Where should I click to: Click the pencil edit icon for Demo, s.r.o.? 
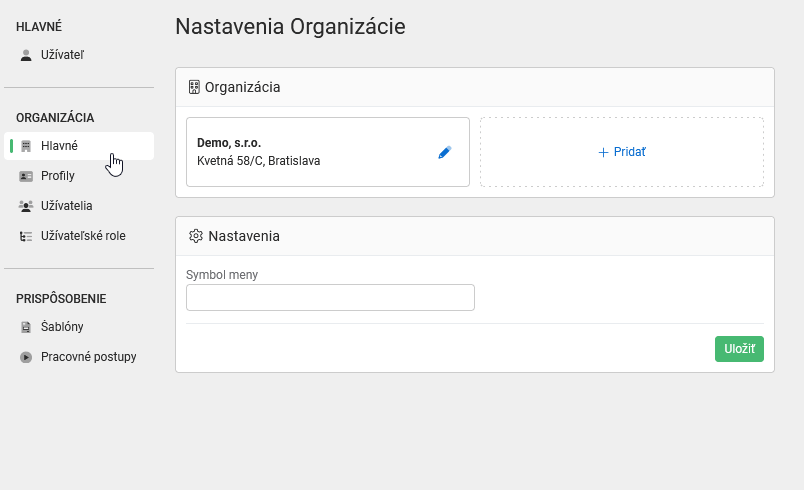(445, 152)
